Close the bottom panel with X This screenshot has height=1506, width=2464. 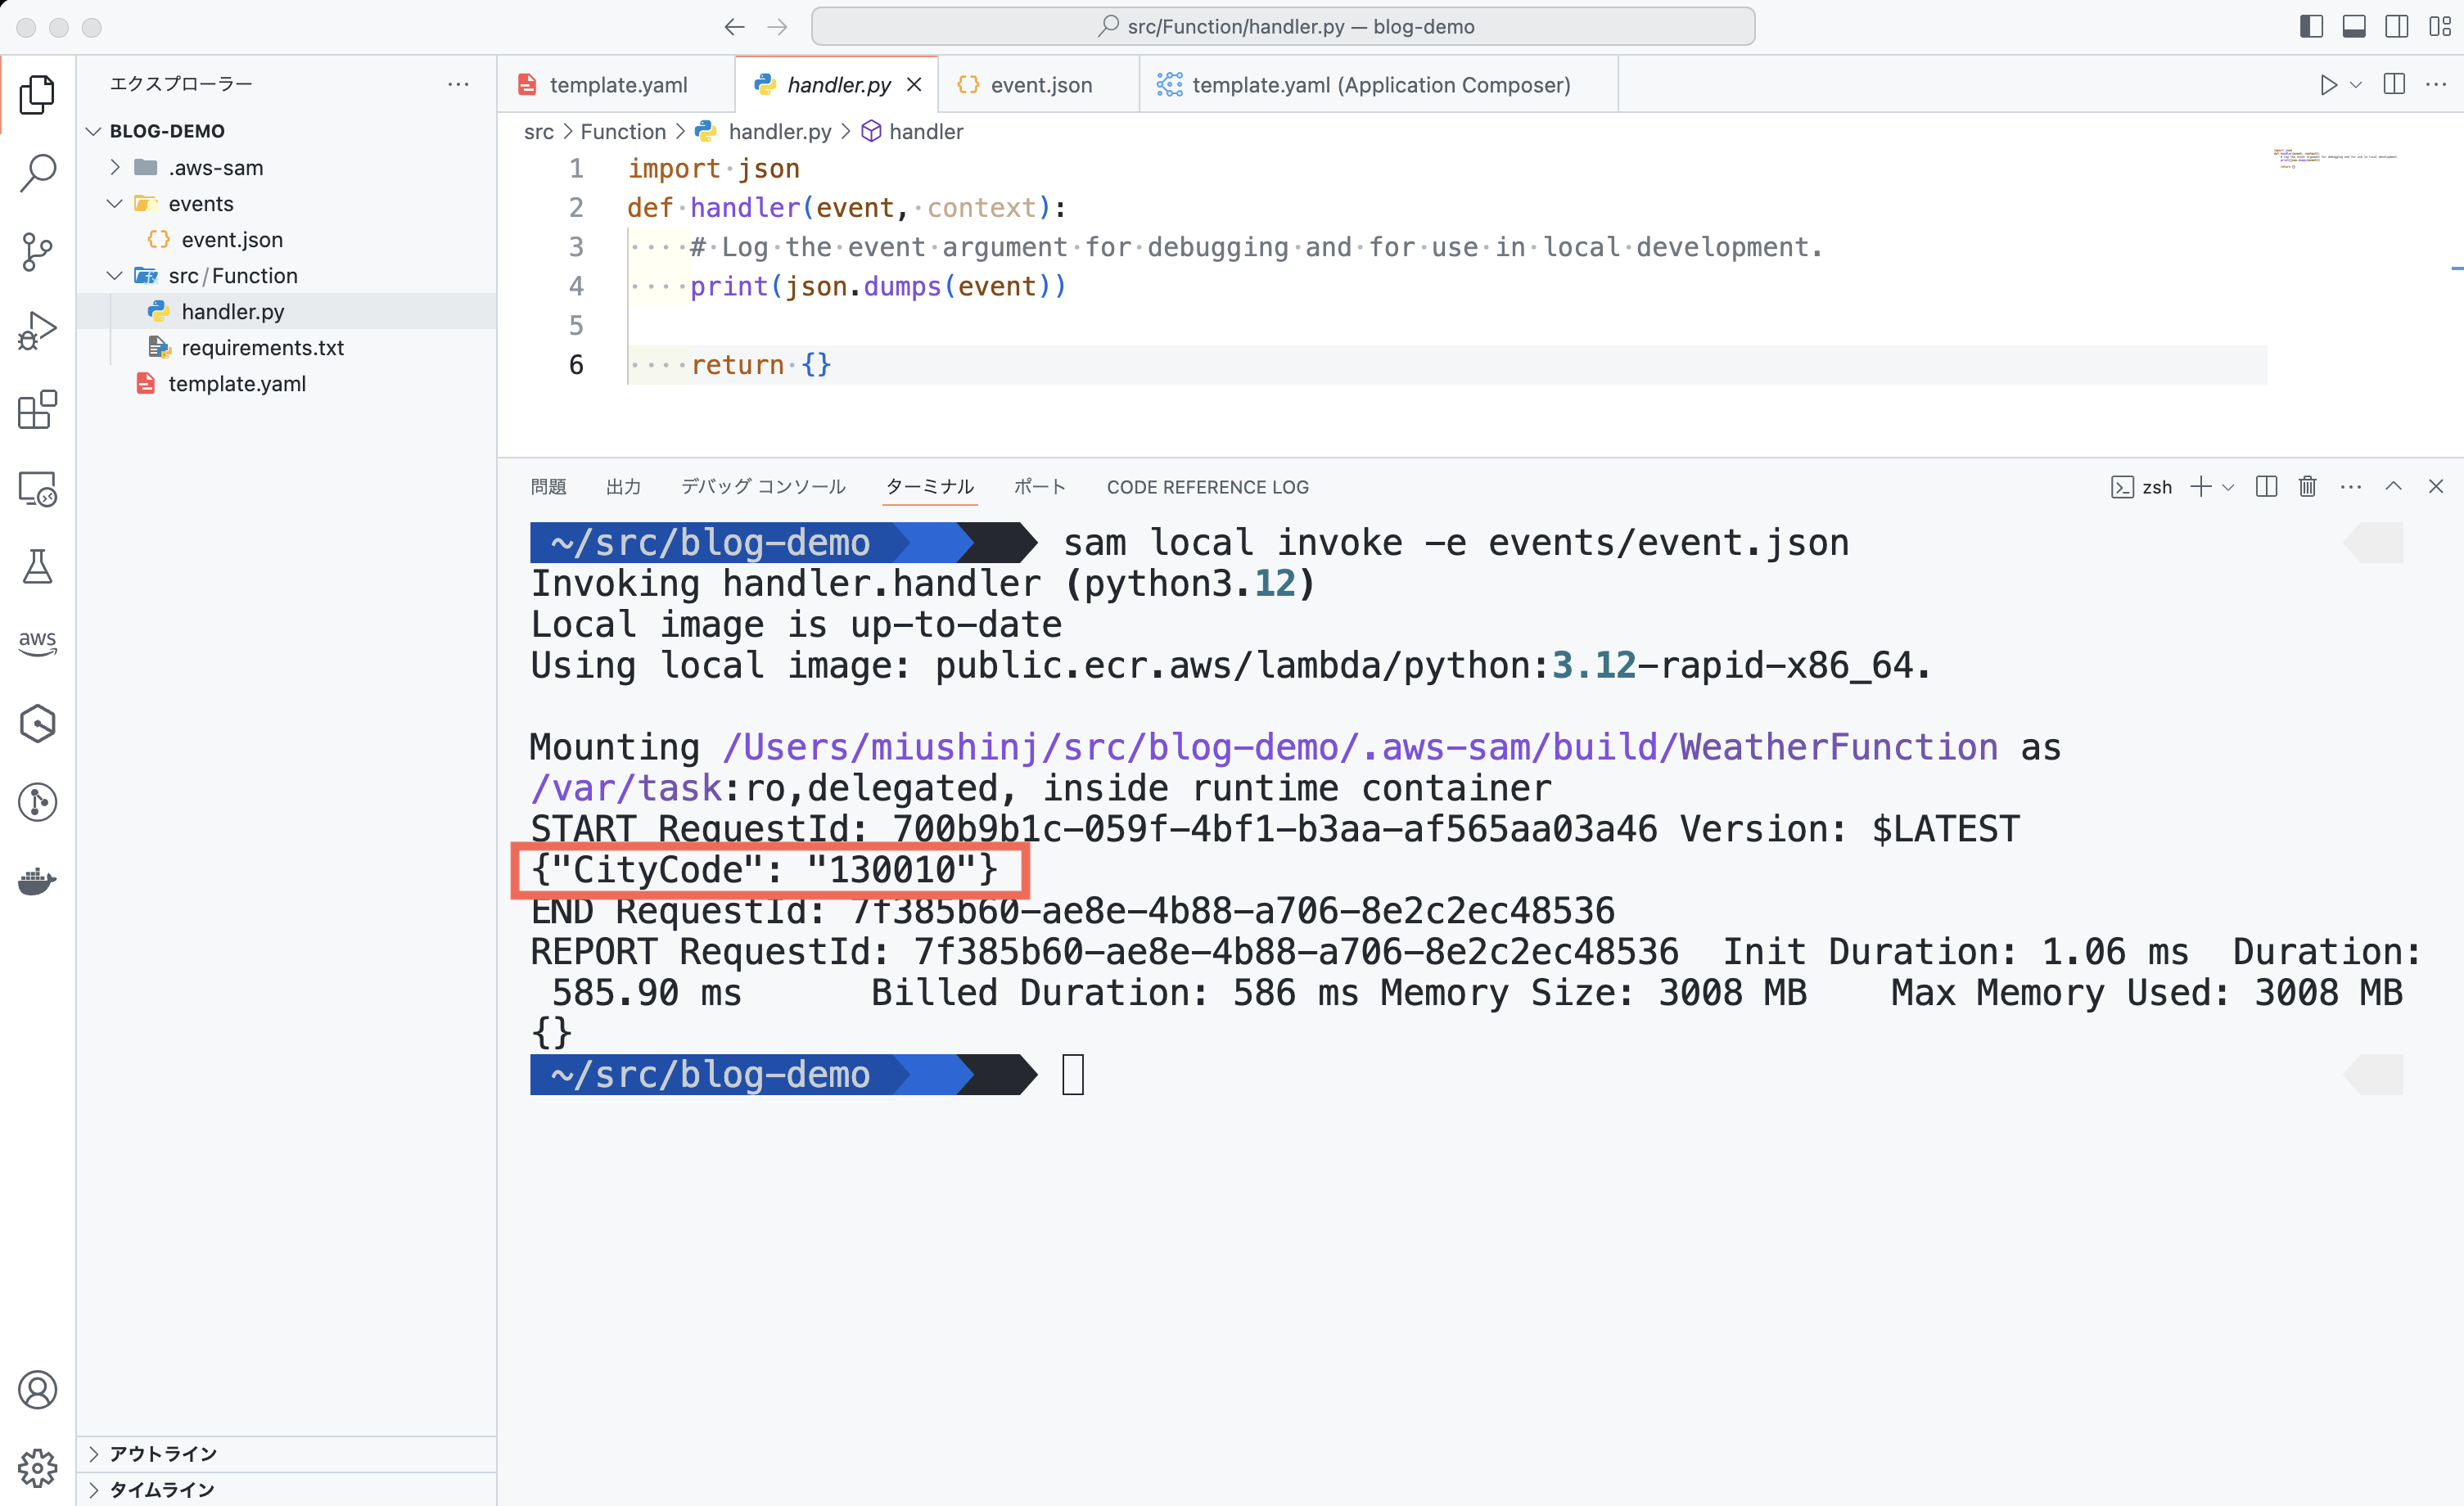(2436, 486)
